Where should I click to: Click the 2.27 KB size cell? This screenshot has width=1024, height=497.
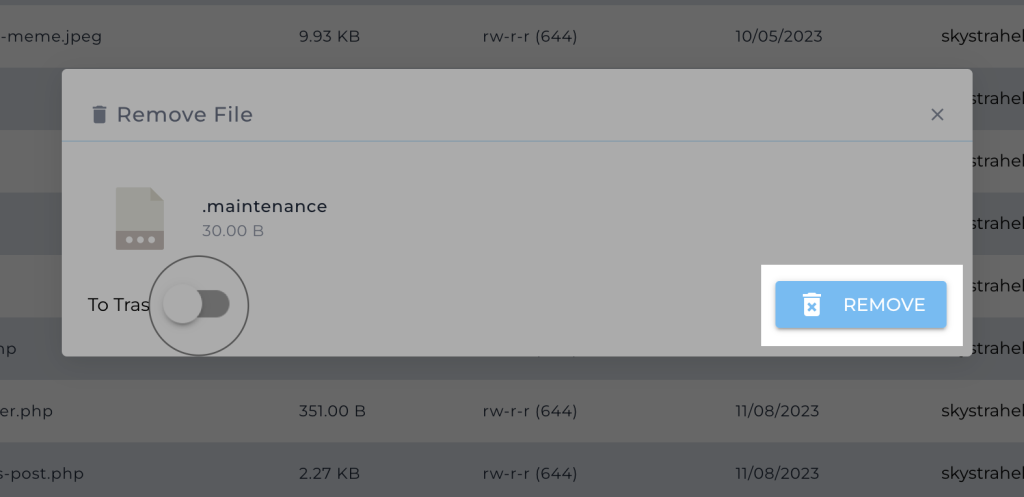(329, 473)
